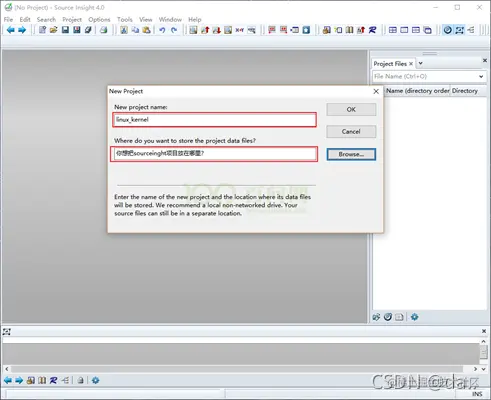Expand the File Name combo box arrow

(481, 76)
